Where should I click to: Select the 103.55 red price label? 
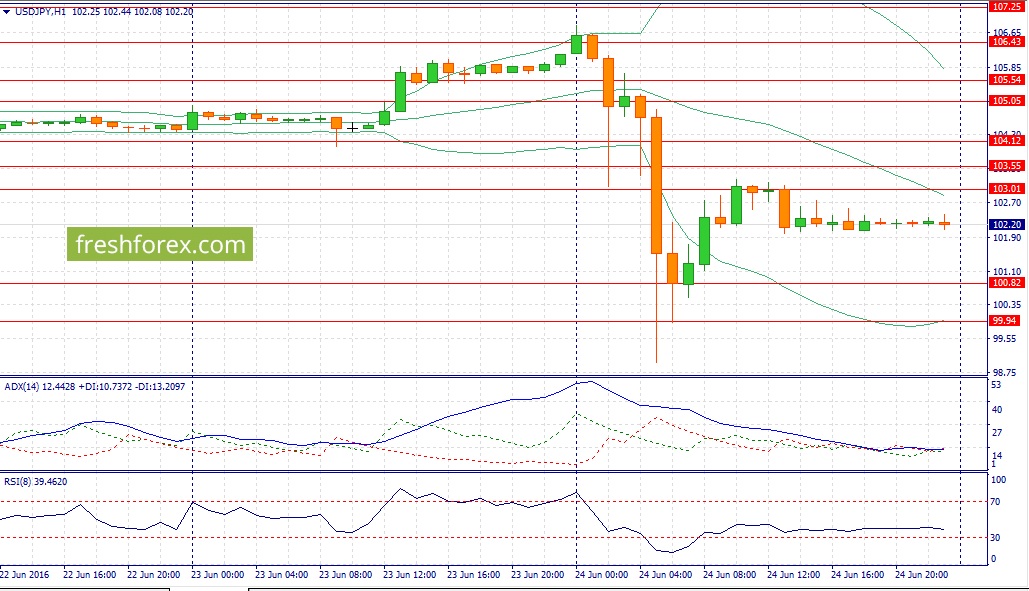tap(1006, 167)
